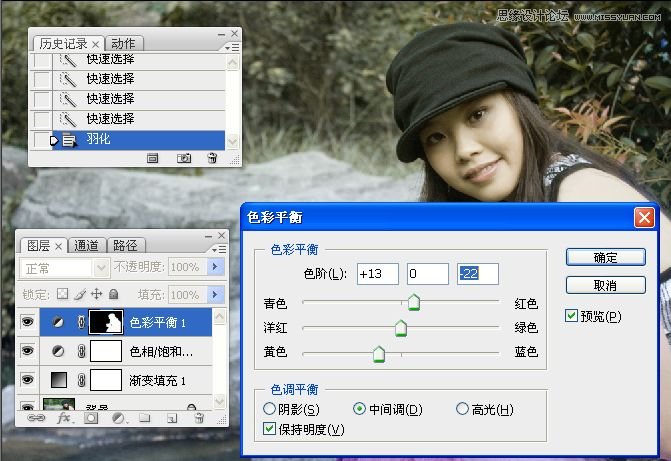This screenshot has width=671, height=461.
Task: Lock position move icon
Action: [97, 294]
